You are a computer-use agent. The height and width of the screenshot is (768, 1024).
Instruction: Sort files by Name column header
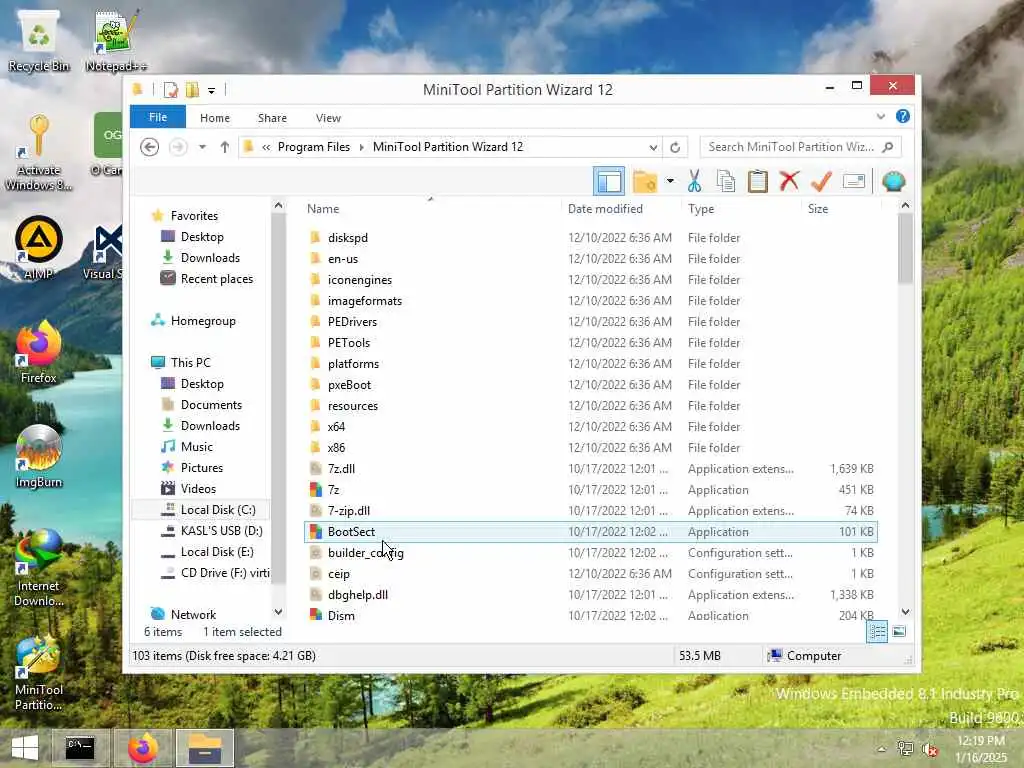(323, 209)
